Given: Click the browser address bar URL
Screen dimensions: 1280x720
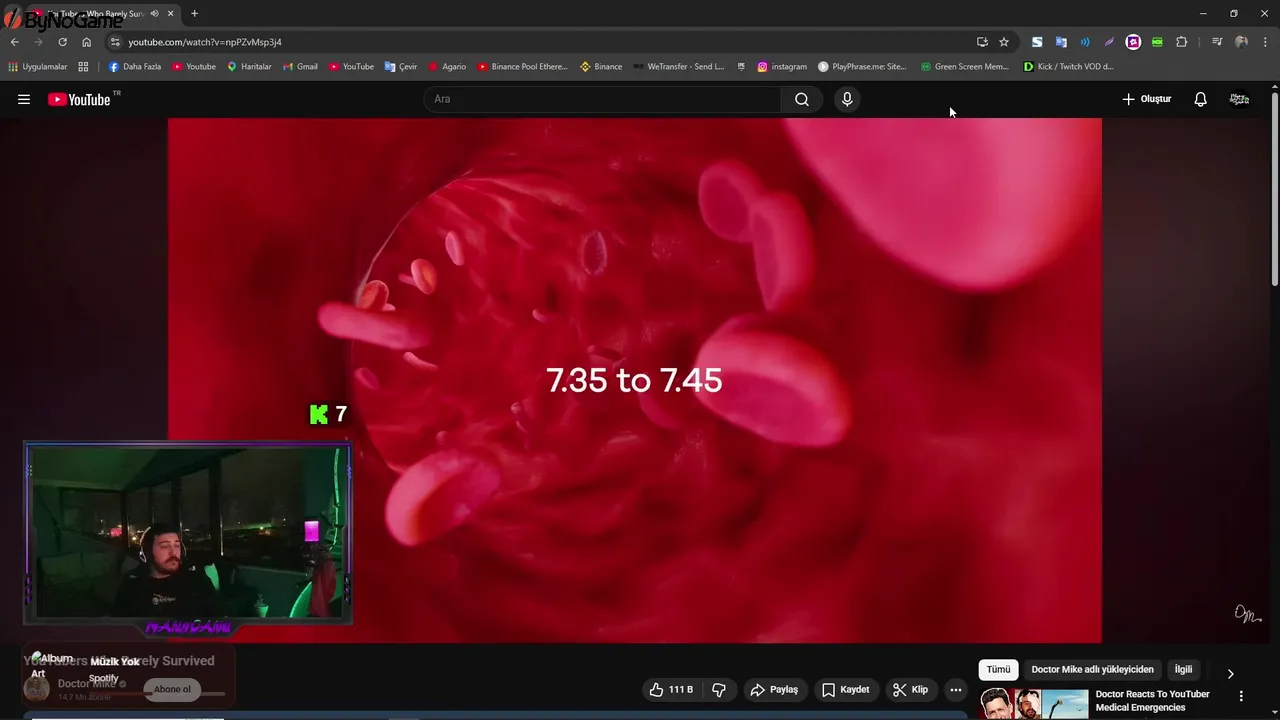Looking at the screenshot, I should (x=204, y=42).
